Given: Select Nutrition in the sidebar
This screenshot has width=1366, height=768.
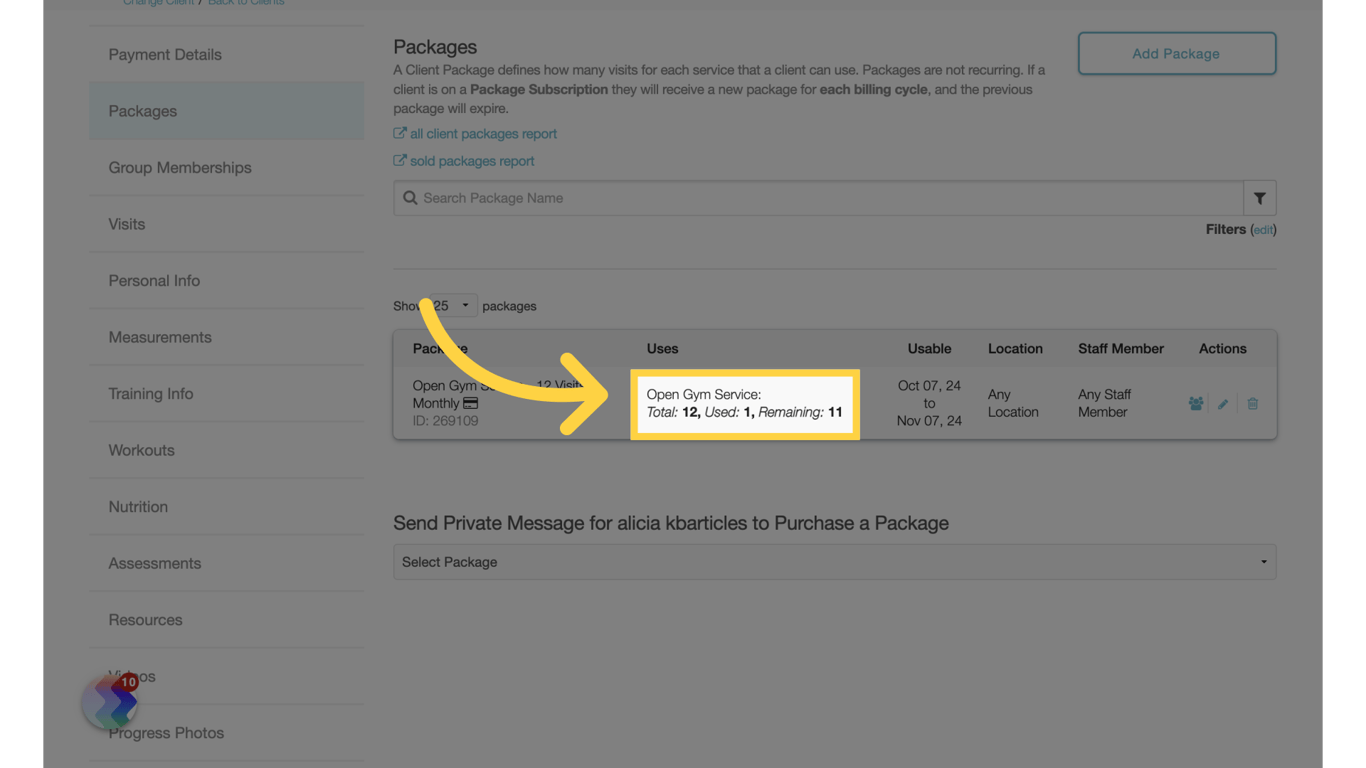Looking at the screenshot, I should 138,507.
